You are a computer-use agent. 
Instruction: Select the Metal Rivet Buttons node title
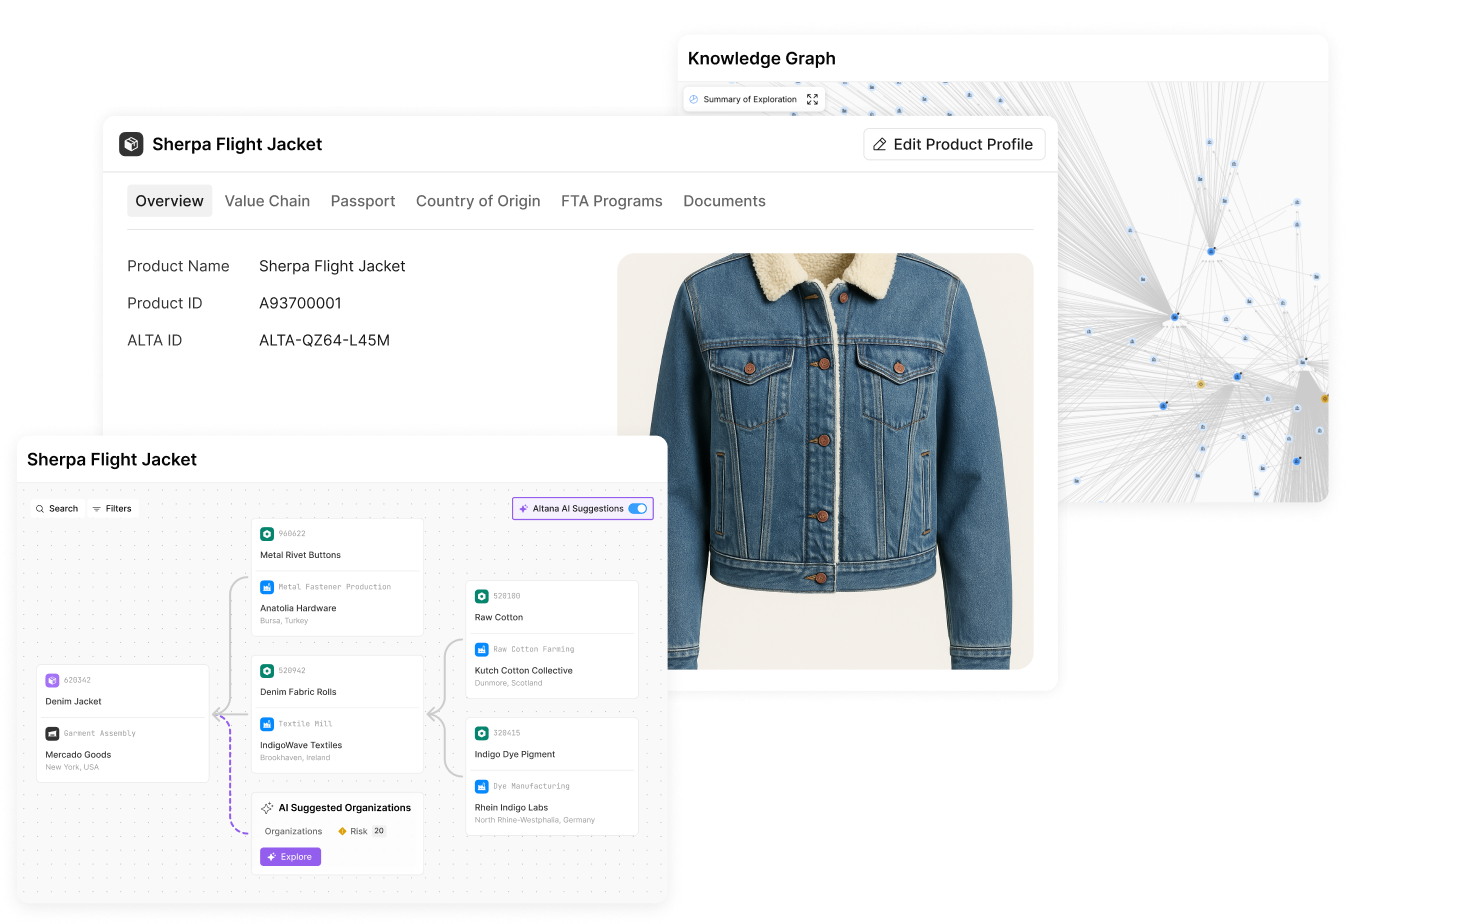point(300,555)
